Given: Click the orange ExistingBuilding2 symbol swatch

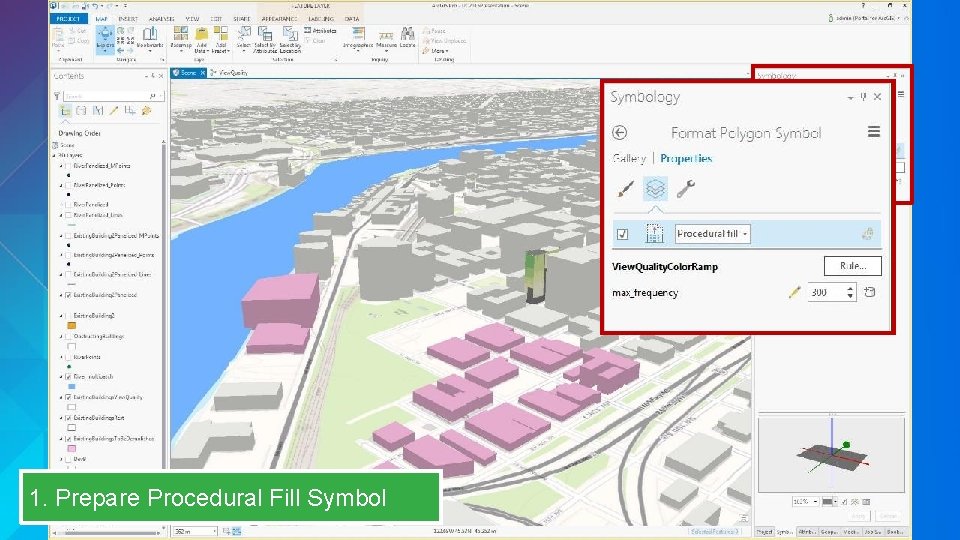Looking at the screenshot, I should pos(72,326).
